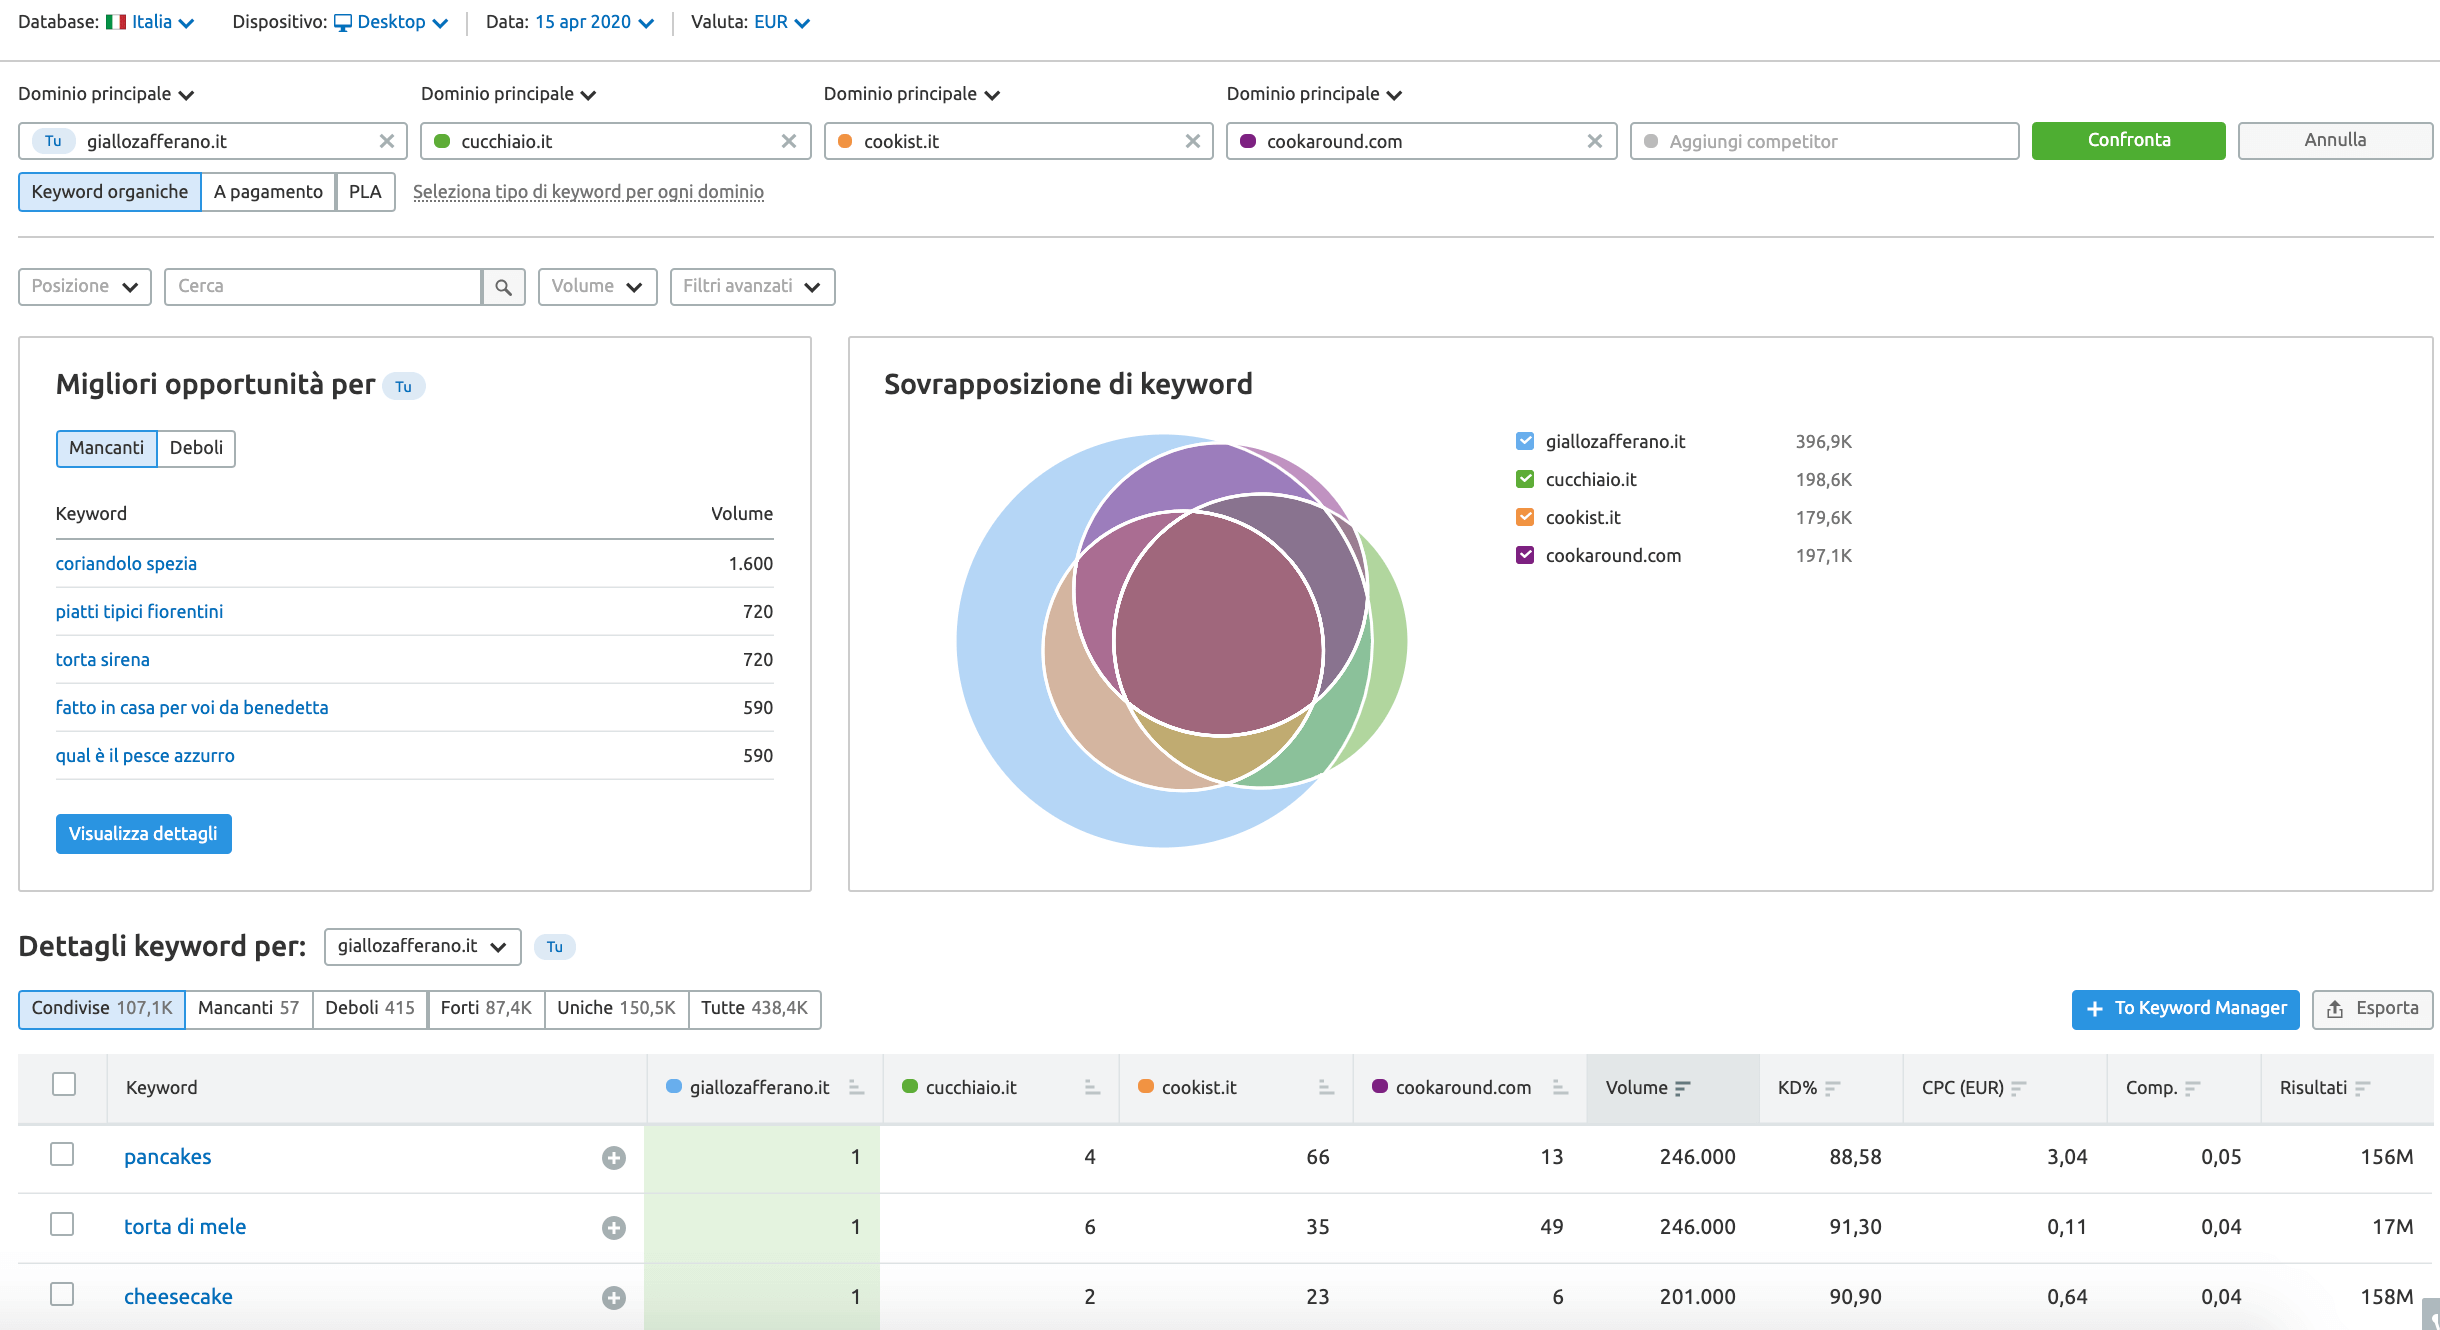2440x1330 pixels.
Task: Click the Annulla button
Action: tap(2335, 141)
